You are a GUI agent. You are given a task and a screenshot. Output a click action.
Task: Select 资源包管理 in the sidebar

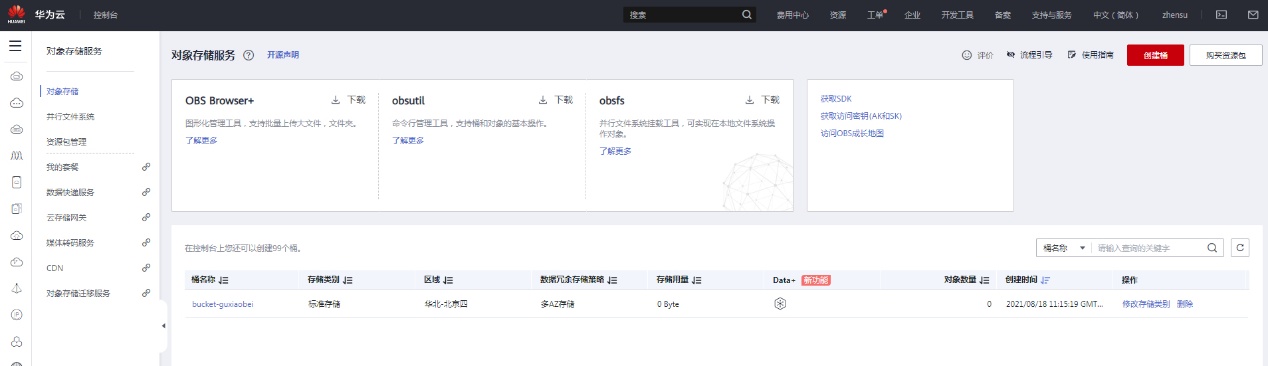(x=66, y=141)
